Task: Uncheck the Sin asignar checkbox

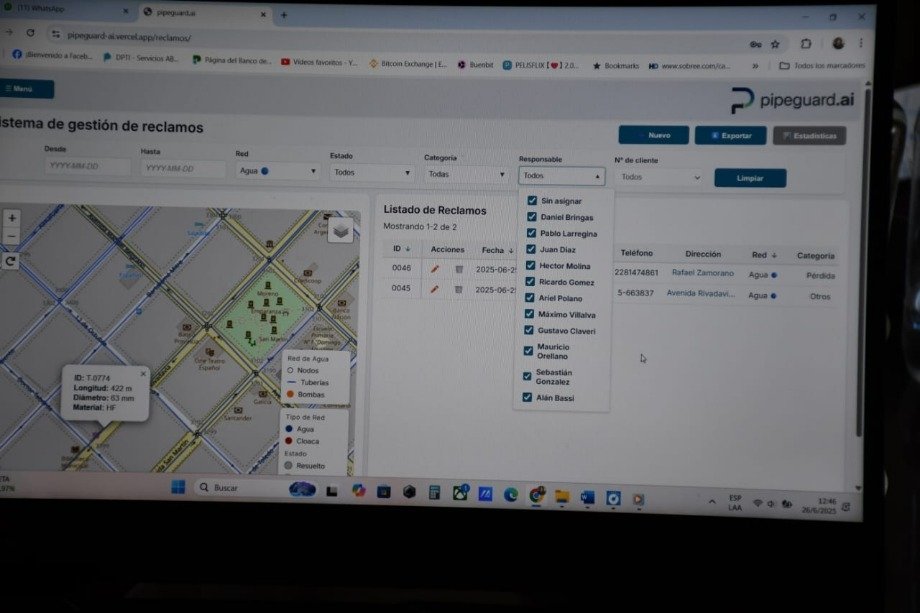Action: 532,201
